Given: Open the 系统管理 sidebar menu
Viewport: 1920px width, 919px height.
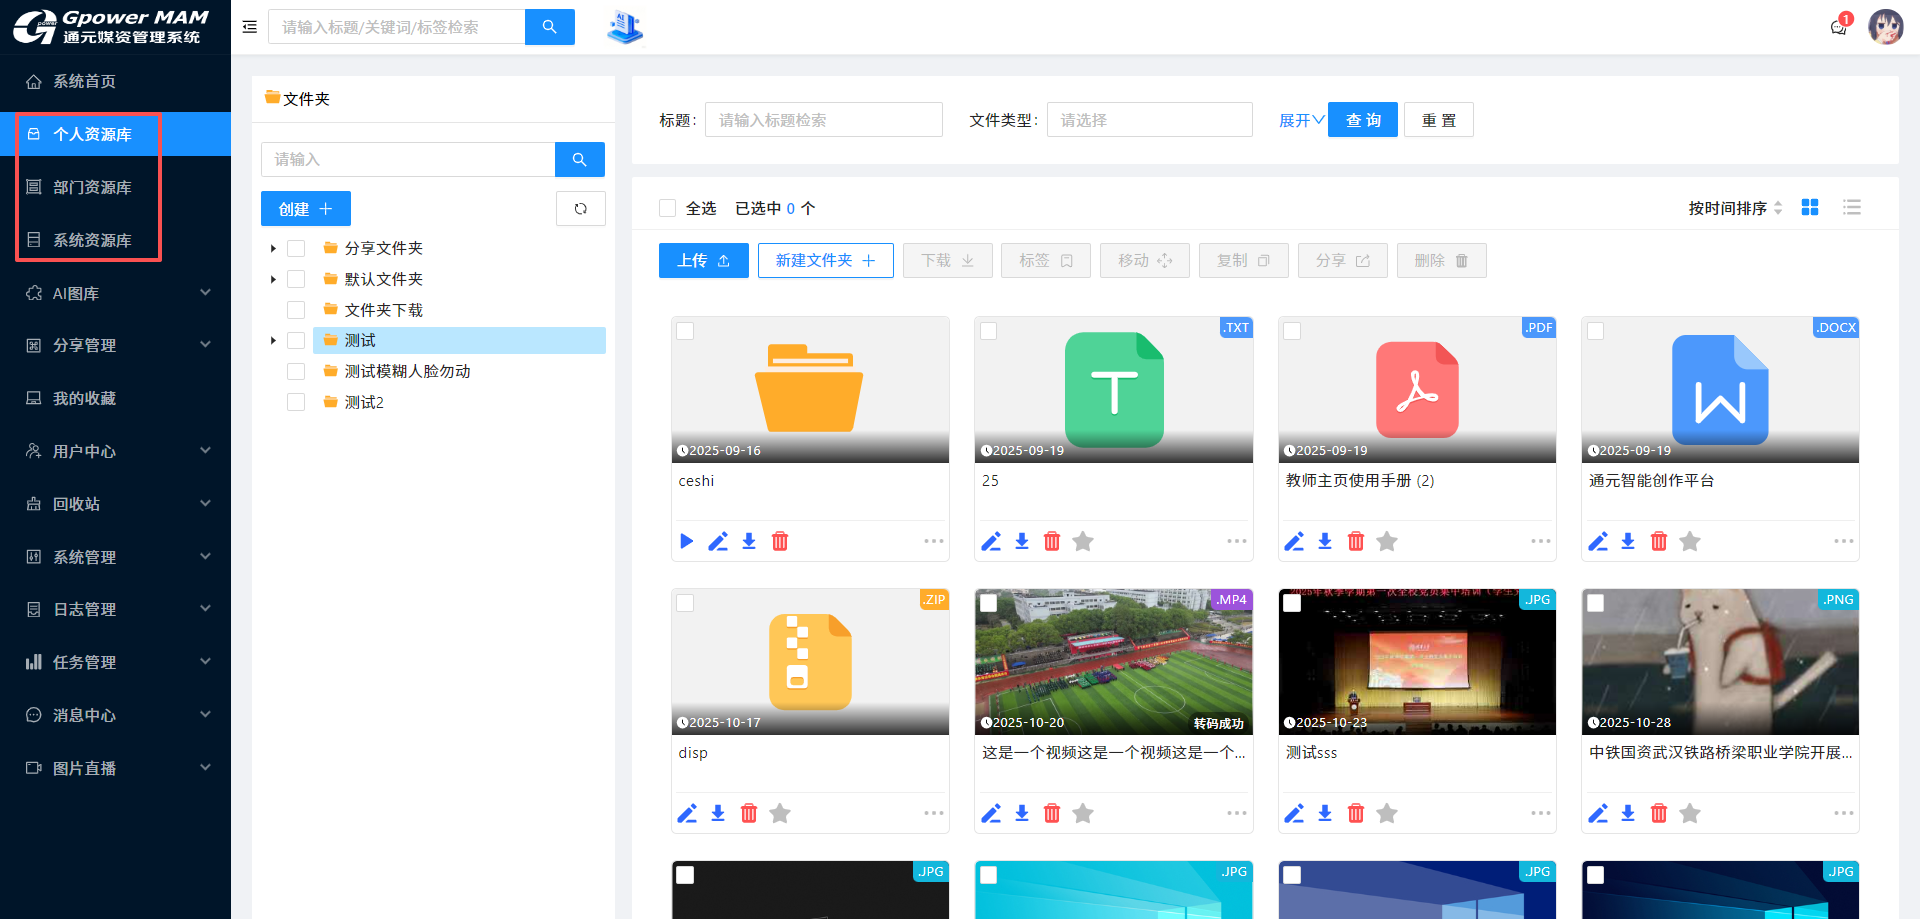Looking at the screenshot, I should (86, 557).
